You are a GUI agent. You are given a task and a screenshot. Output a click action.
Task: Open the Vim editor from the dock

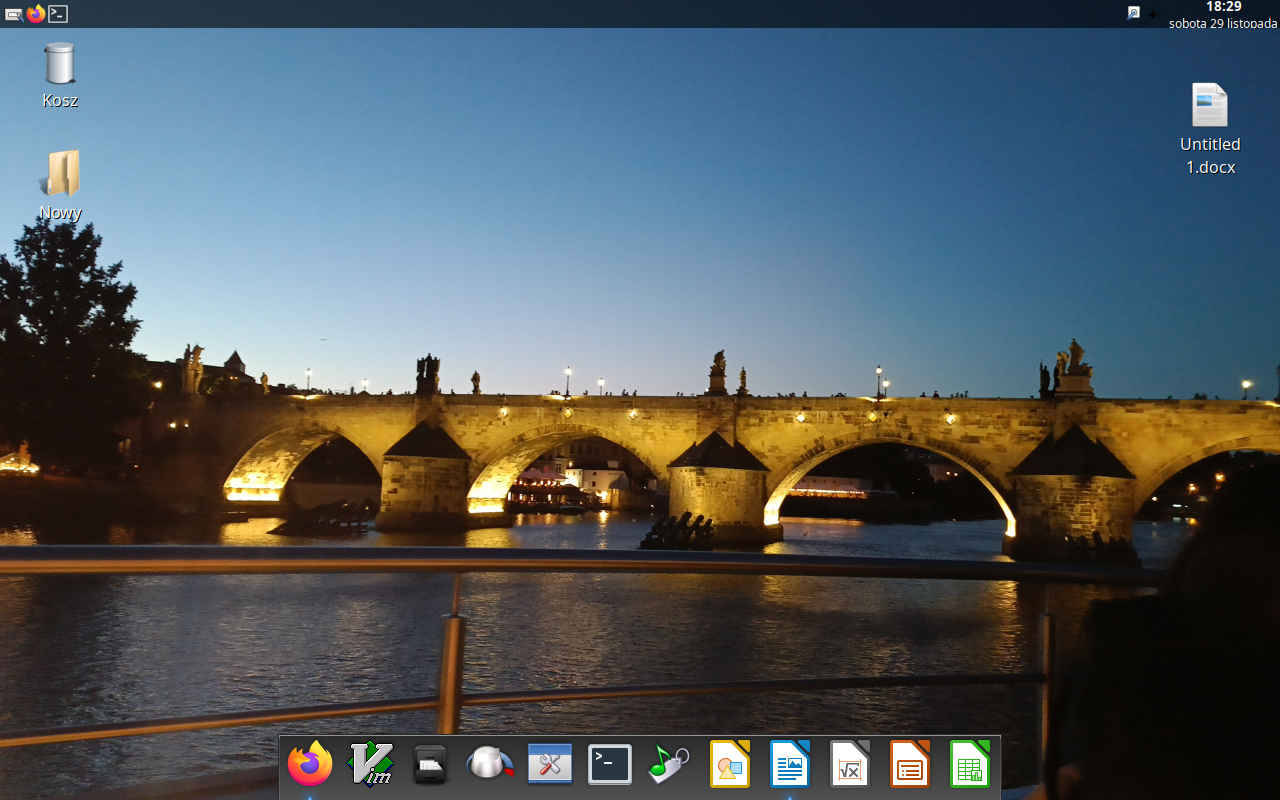coord(370,764)
